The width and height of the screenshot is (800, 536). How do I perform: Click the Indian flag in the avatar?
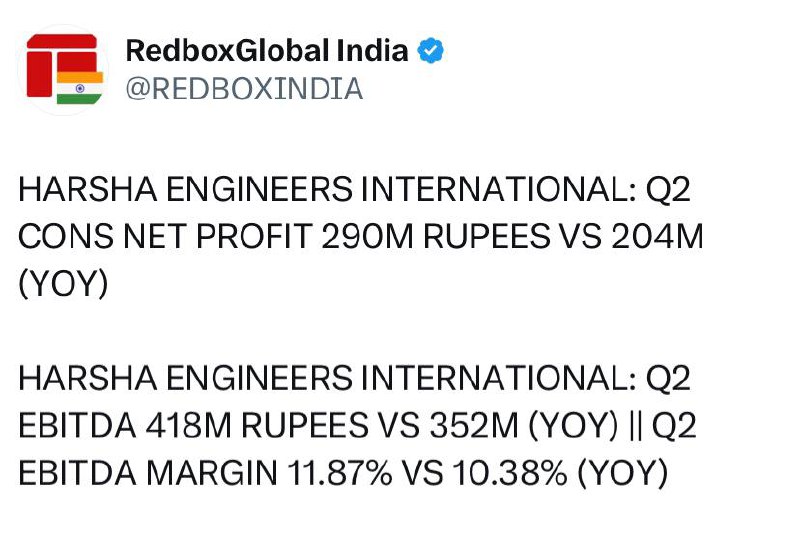(80, 88)
